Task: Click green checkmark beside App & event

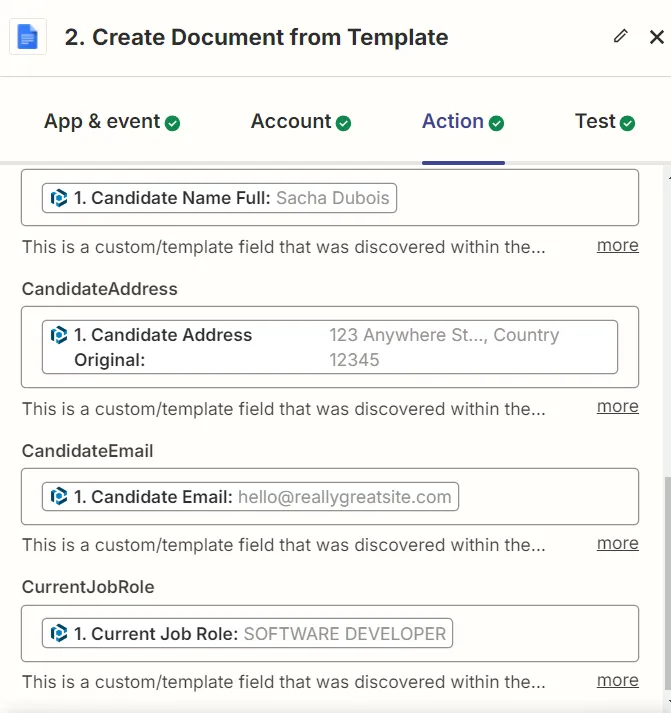Action: click(172, 123)
